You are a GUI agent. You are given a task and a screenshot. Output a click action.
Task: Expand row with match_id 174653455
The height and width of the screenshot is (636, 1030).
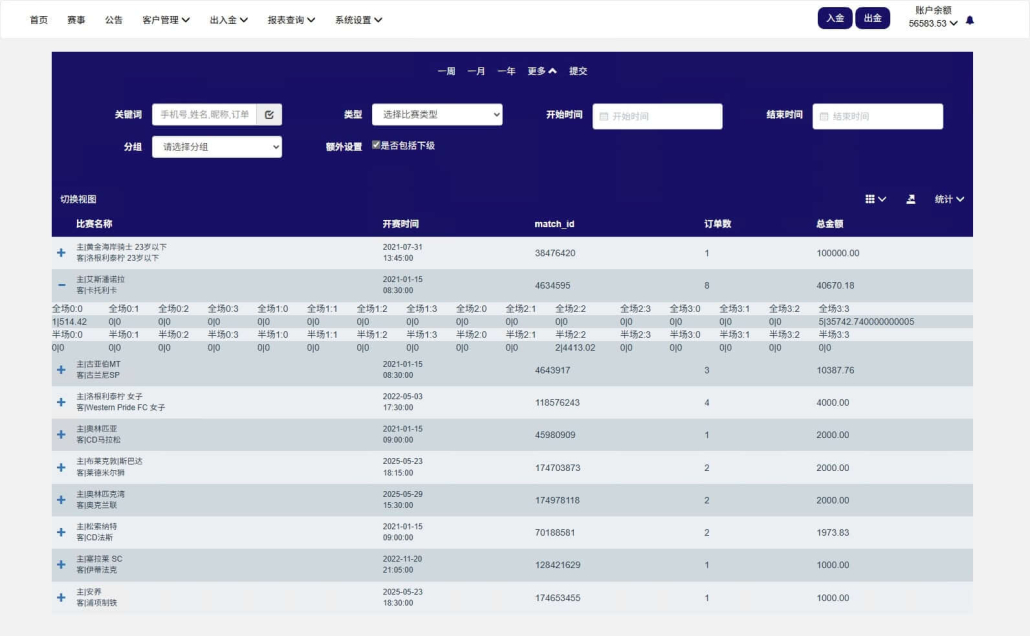tap(61, 597)
